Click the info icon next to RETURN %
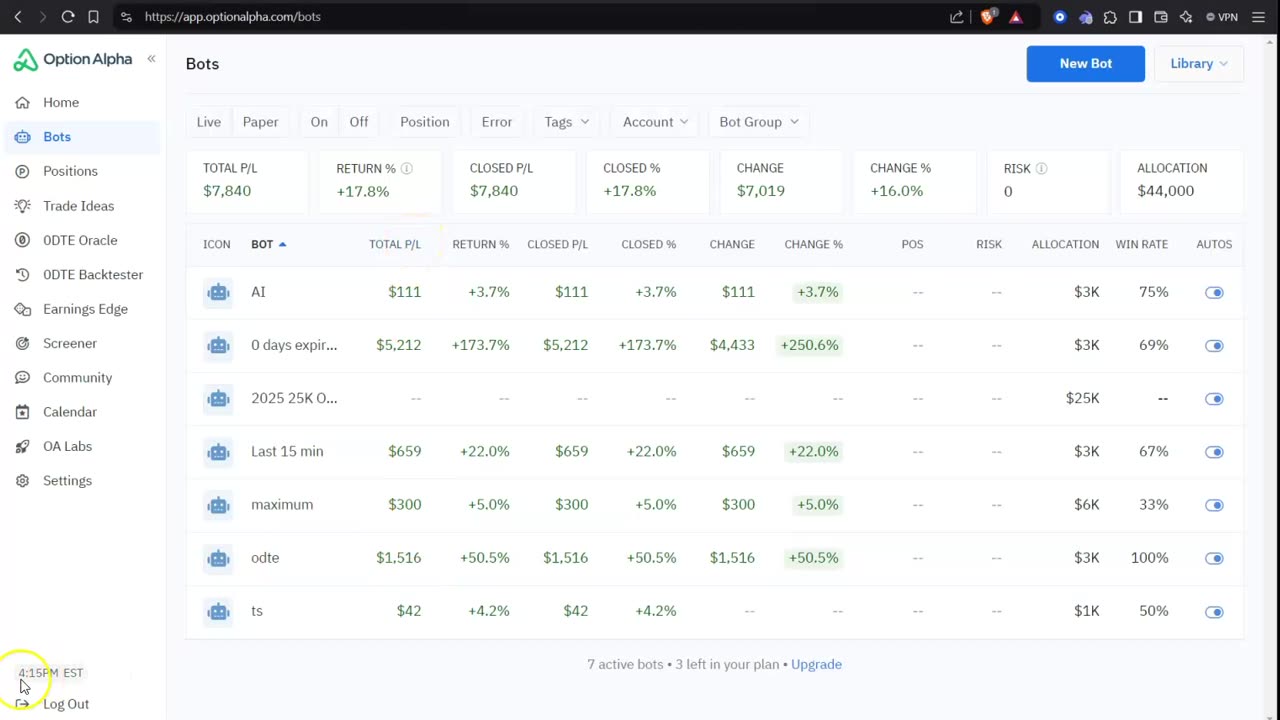The height and width of the screenshot is (720, 1280). click(x=407, y=168)
